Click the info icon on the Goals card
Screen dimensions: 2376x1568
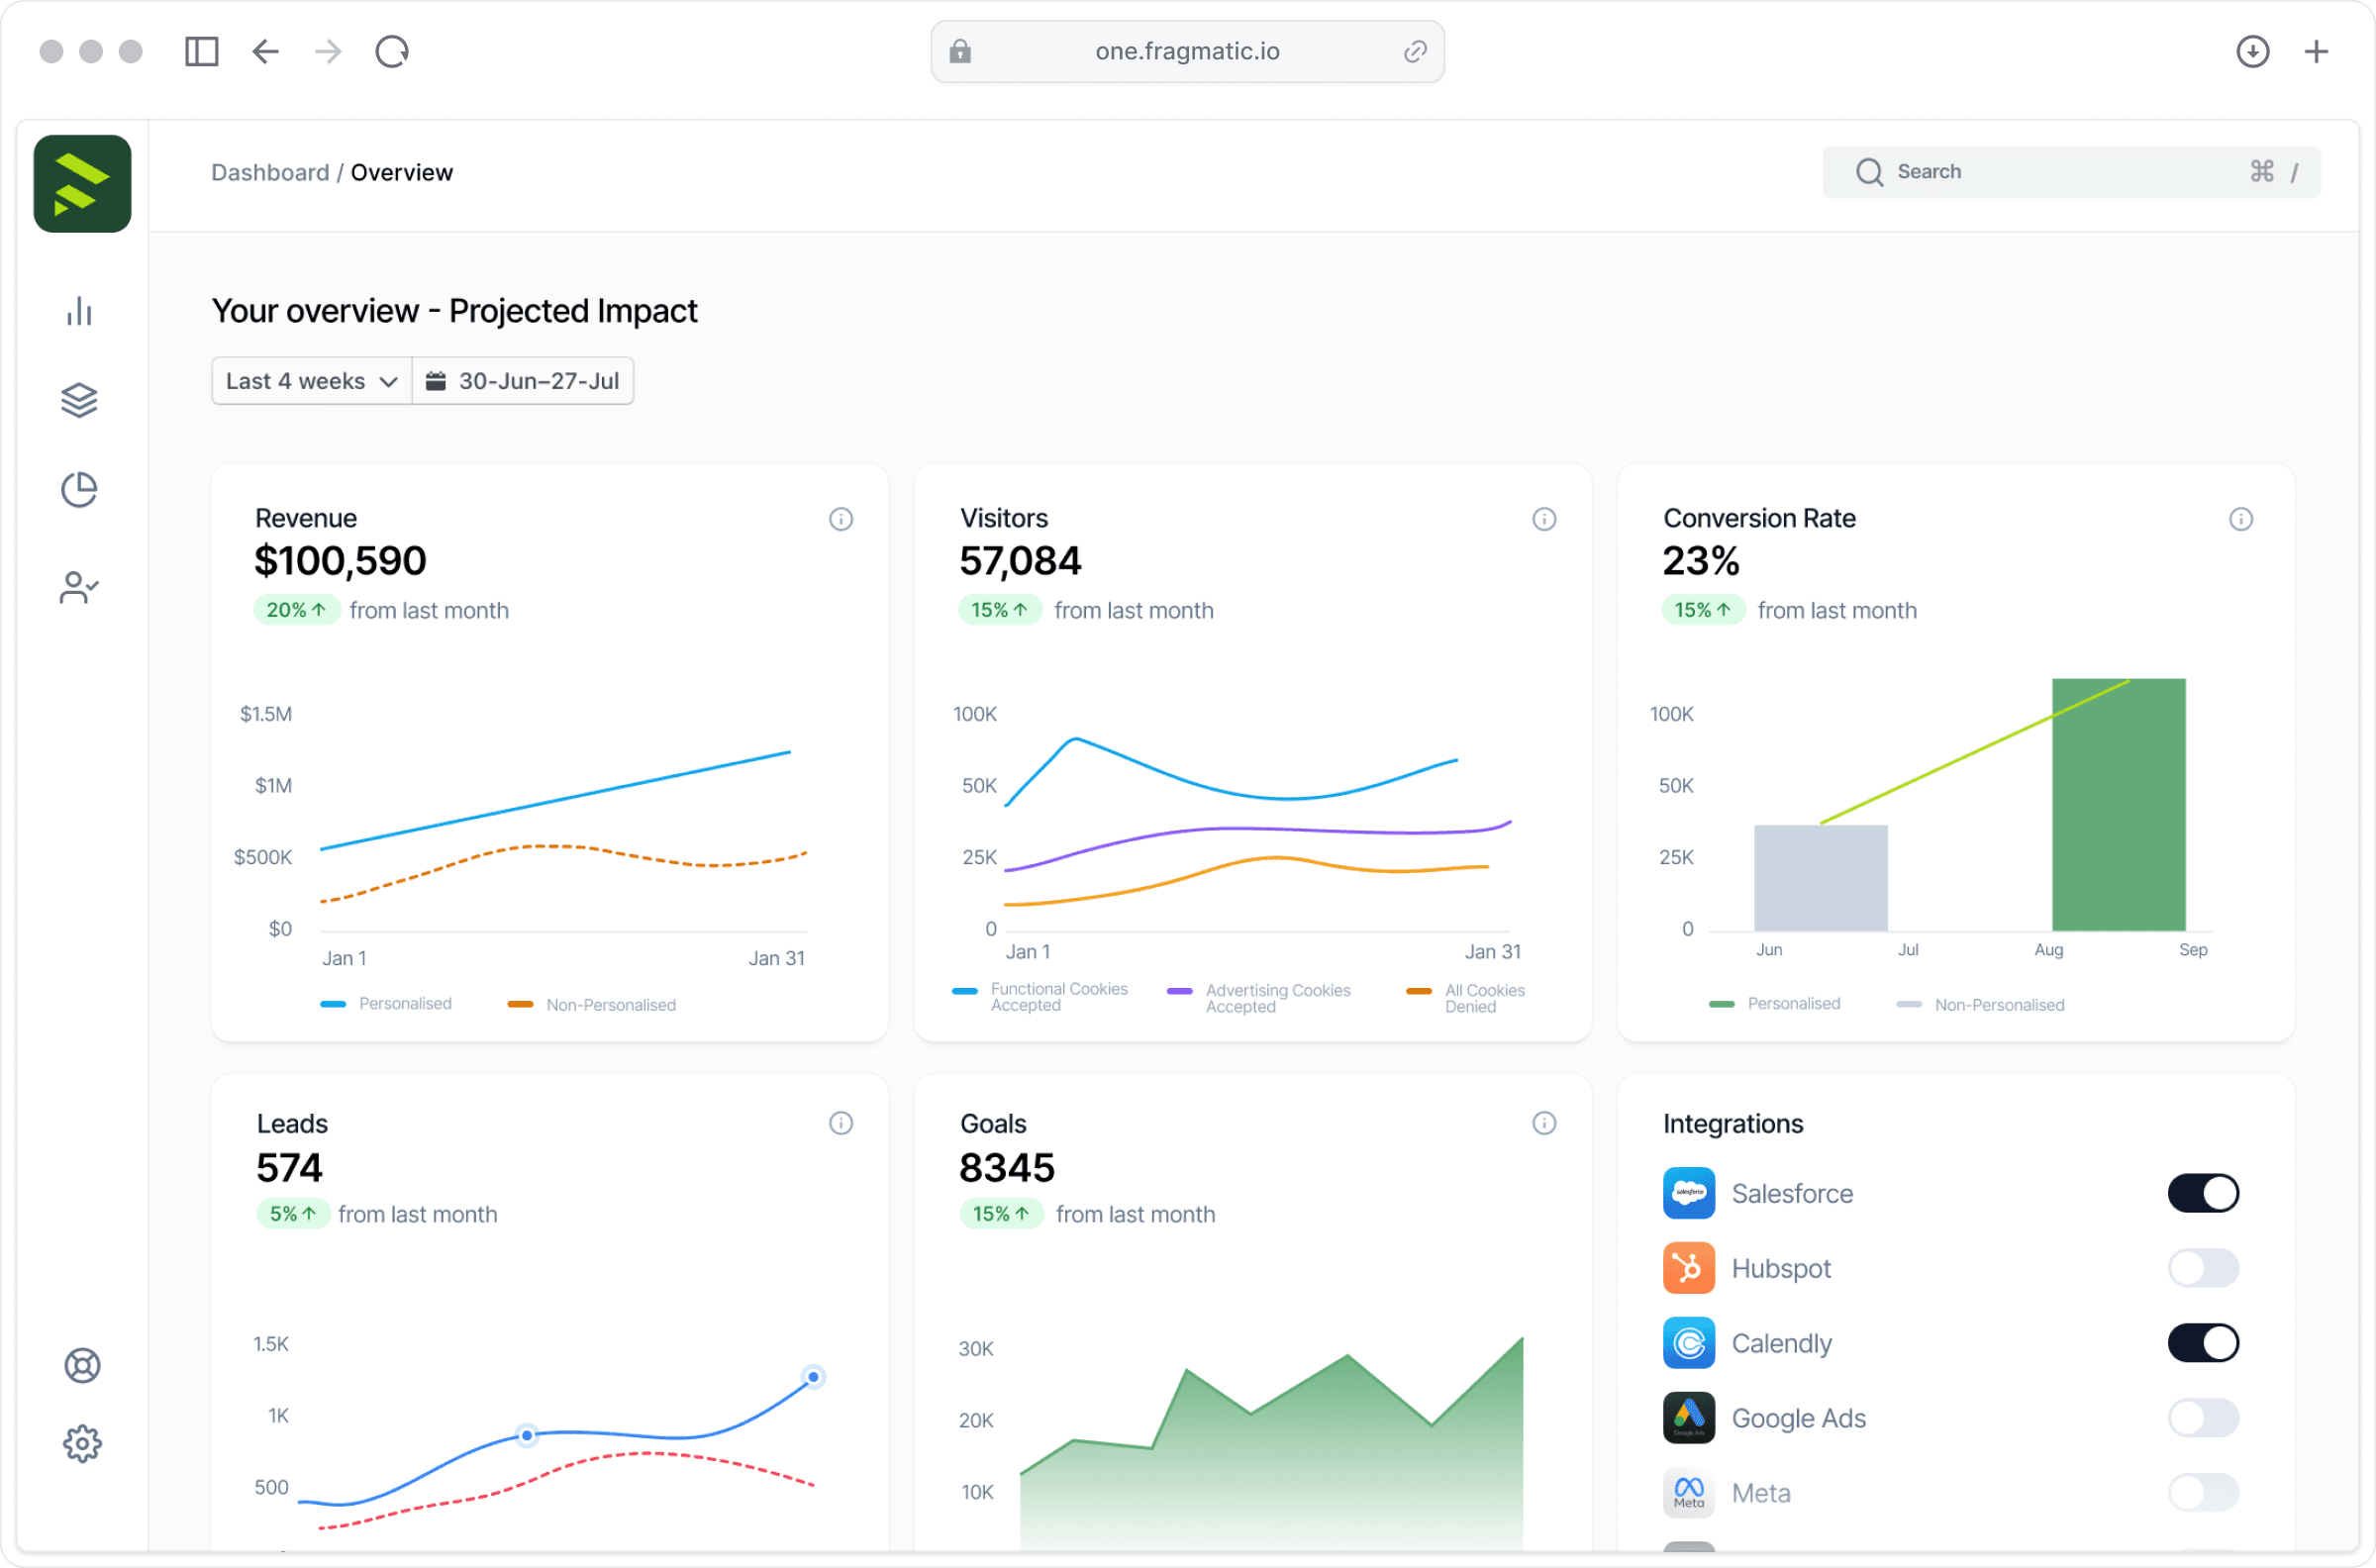coord(1543,1123)
